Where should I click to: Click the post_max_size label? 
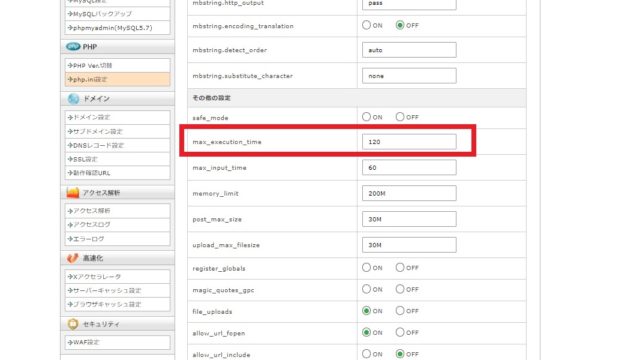[217, 220]
